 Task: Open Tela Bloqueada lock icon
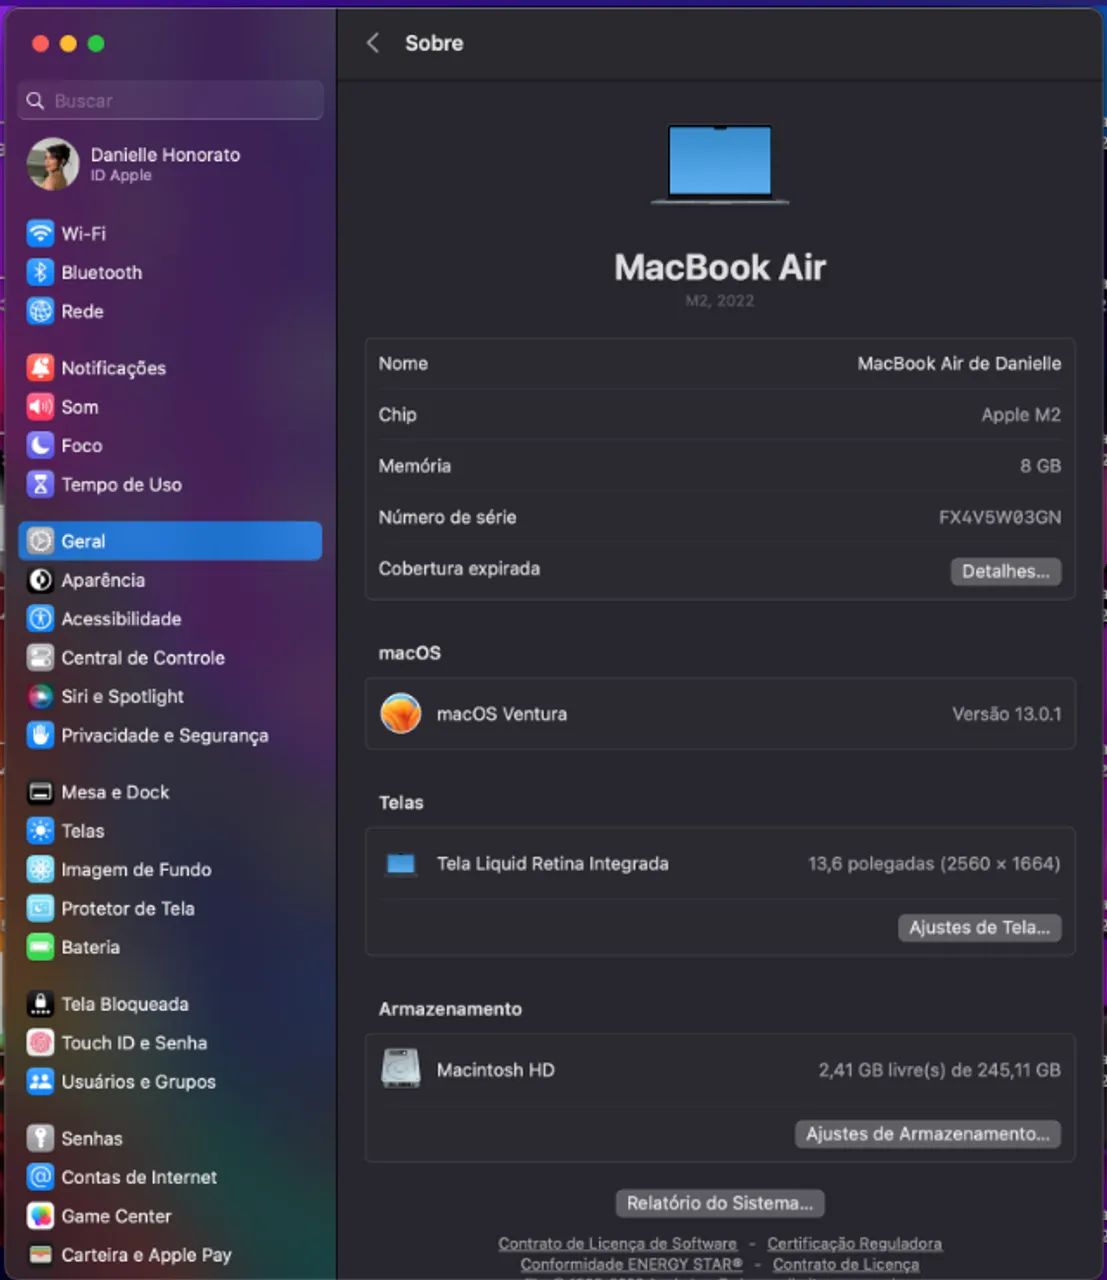click(40, 1004)
